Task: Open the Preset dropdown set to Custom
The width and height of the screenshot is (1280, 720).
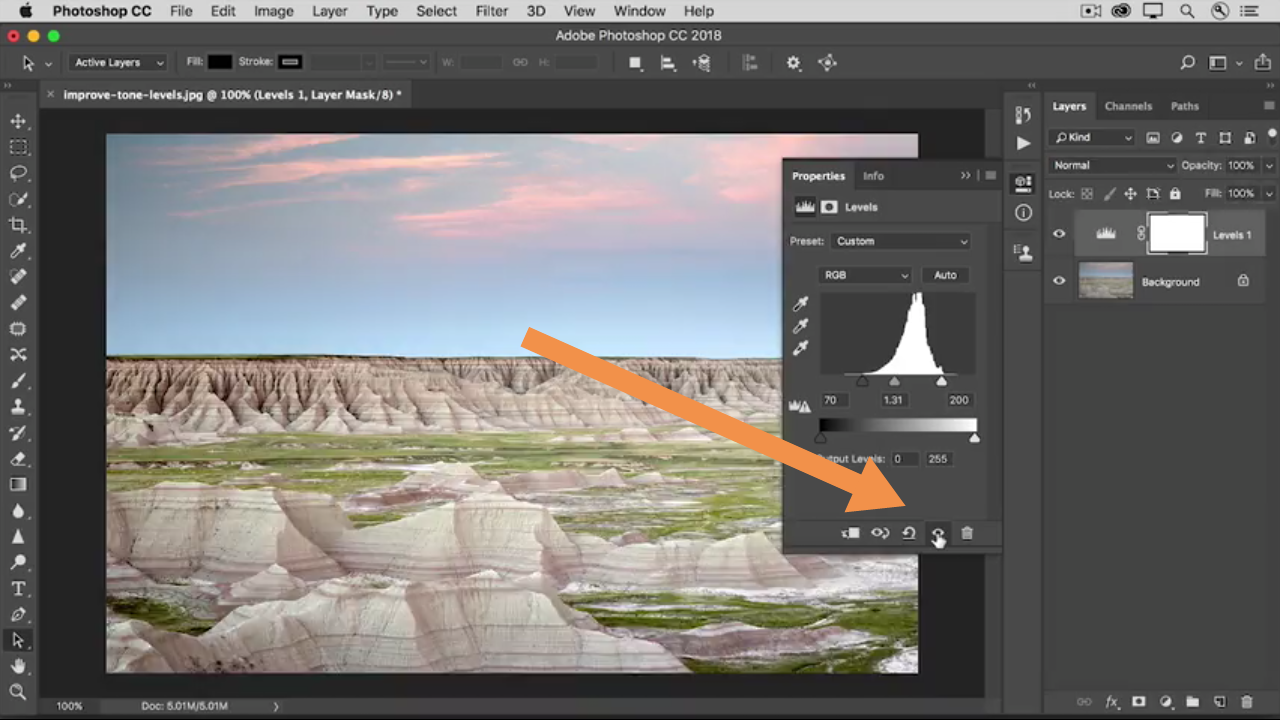Action: click(901, 241)
